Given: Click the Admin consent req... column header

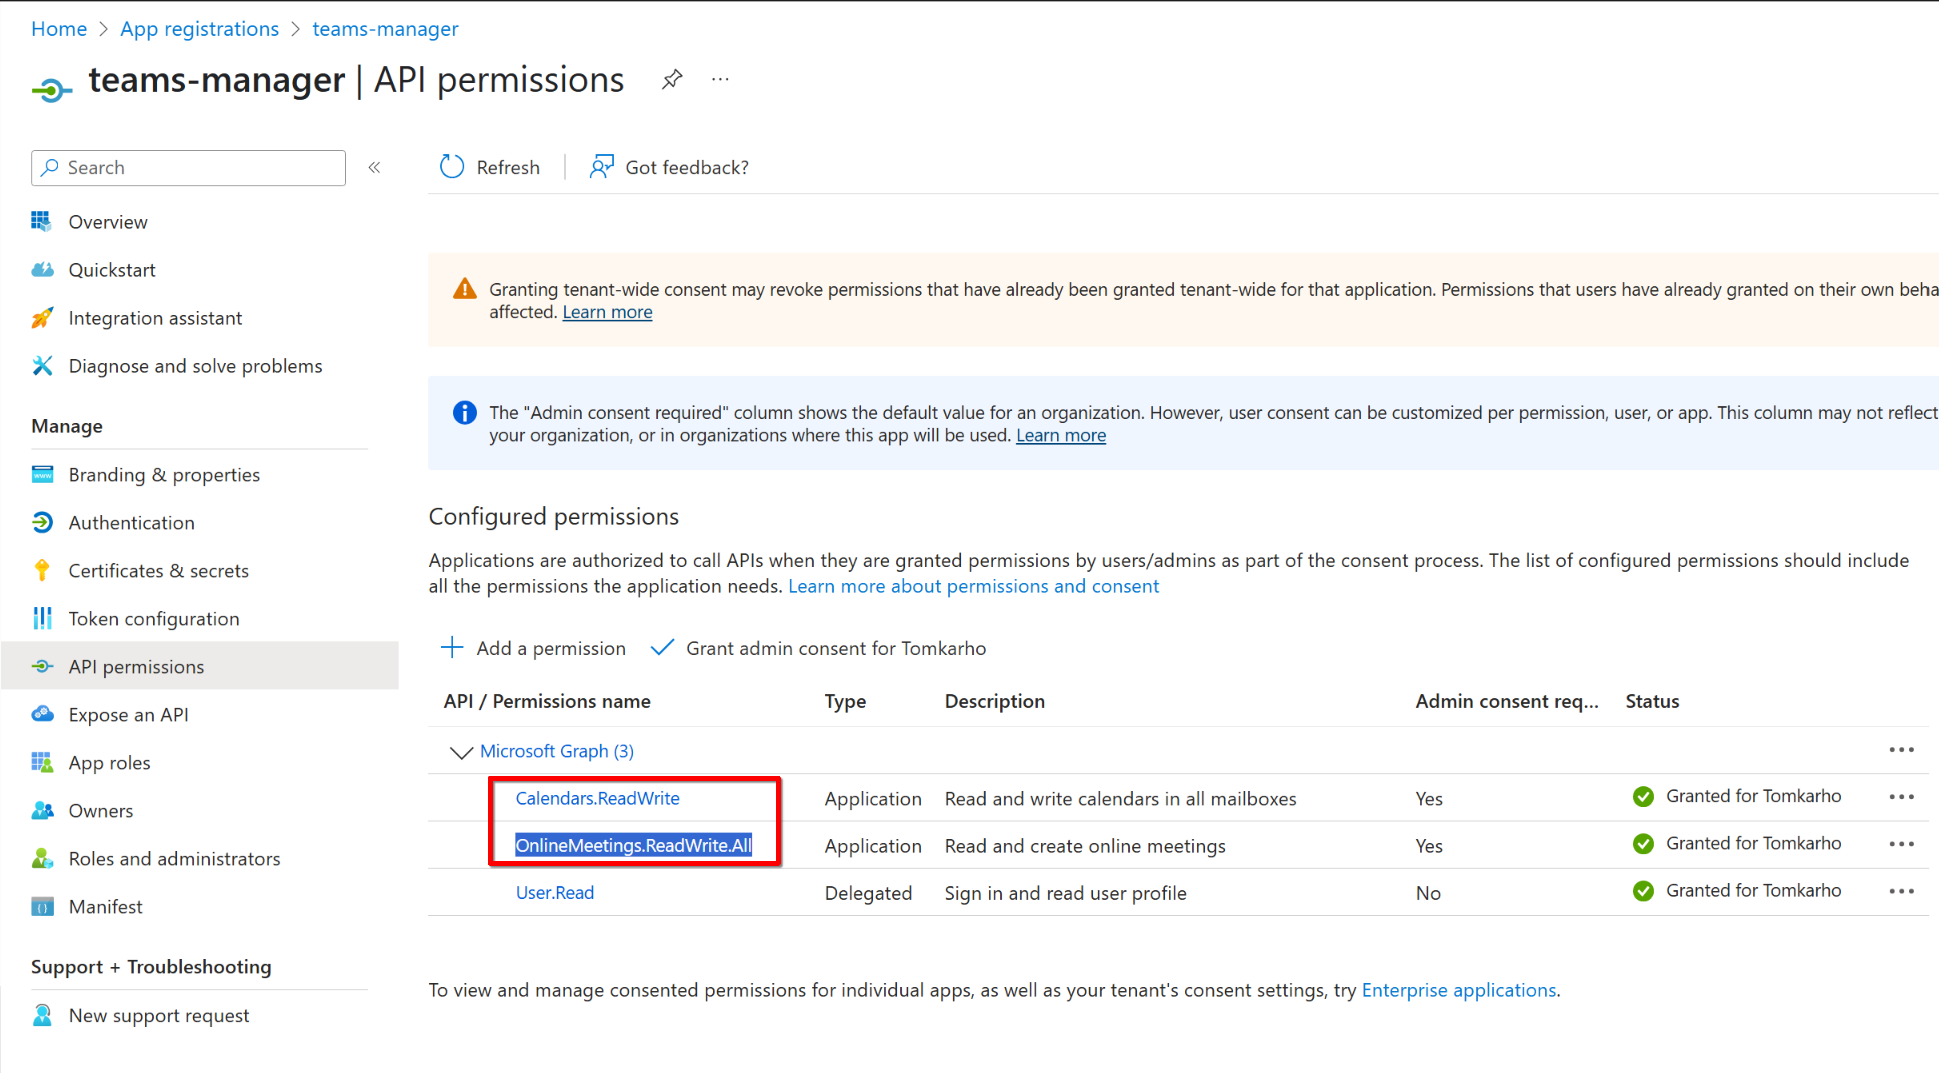Looking at the screenshot, I should pyautogui.click(x=1506, y=701).
